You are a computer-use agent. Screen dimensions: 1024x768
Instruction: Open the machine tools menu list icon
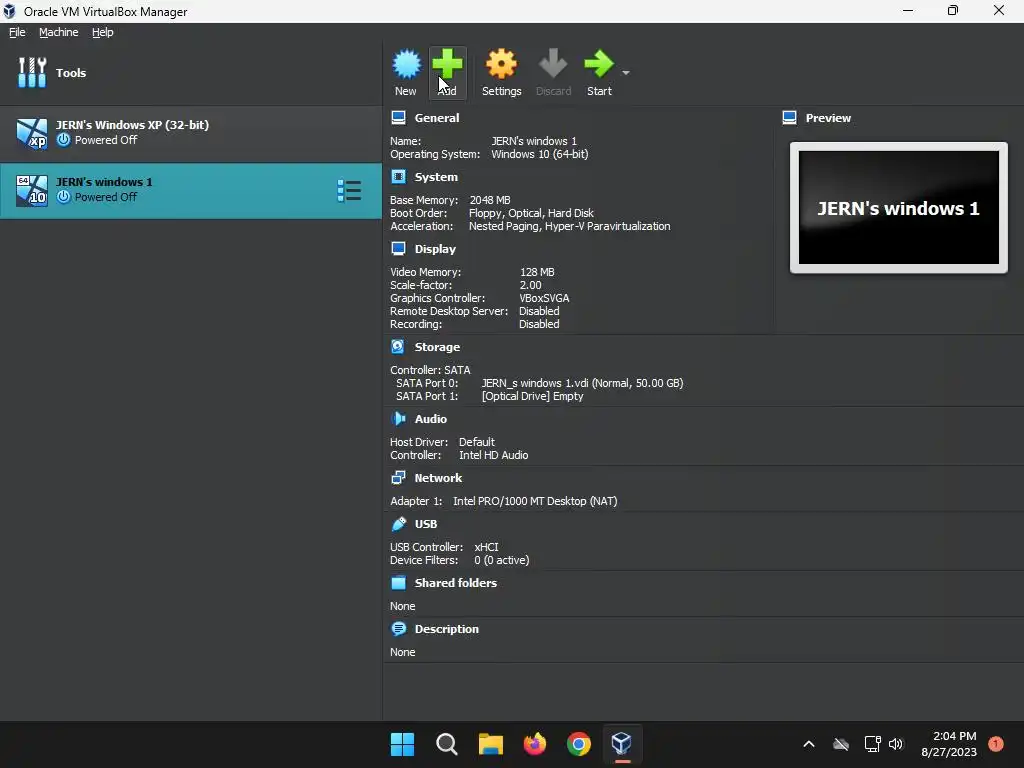click(349, 191)
